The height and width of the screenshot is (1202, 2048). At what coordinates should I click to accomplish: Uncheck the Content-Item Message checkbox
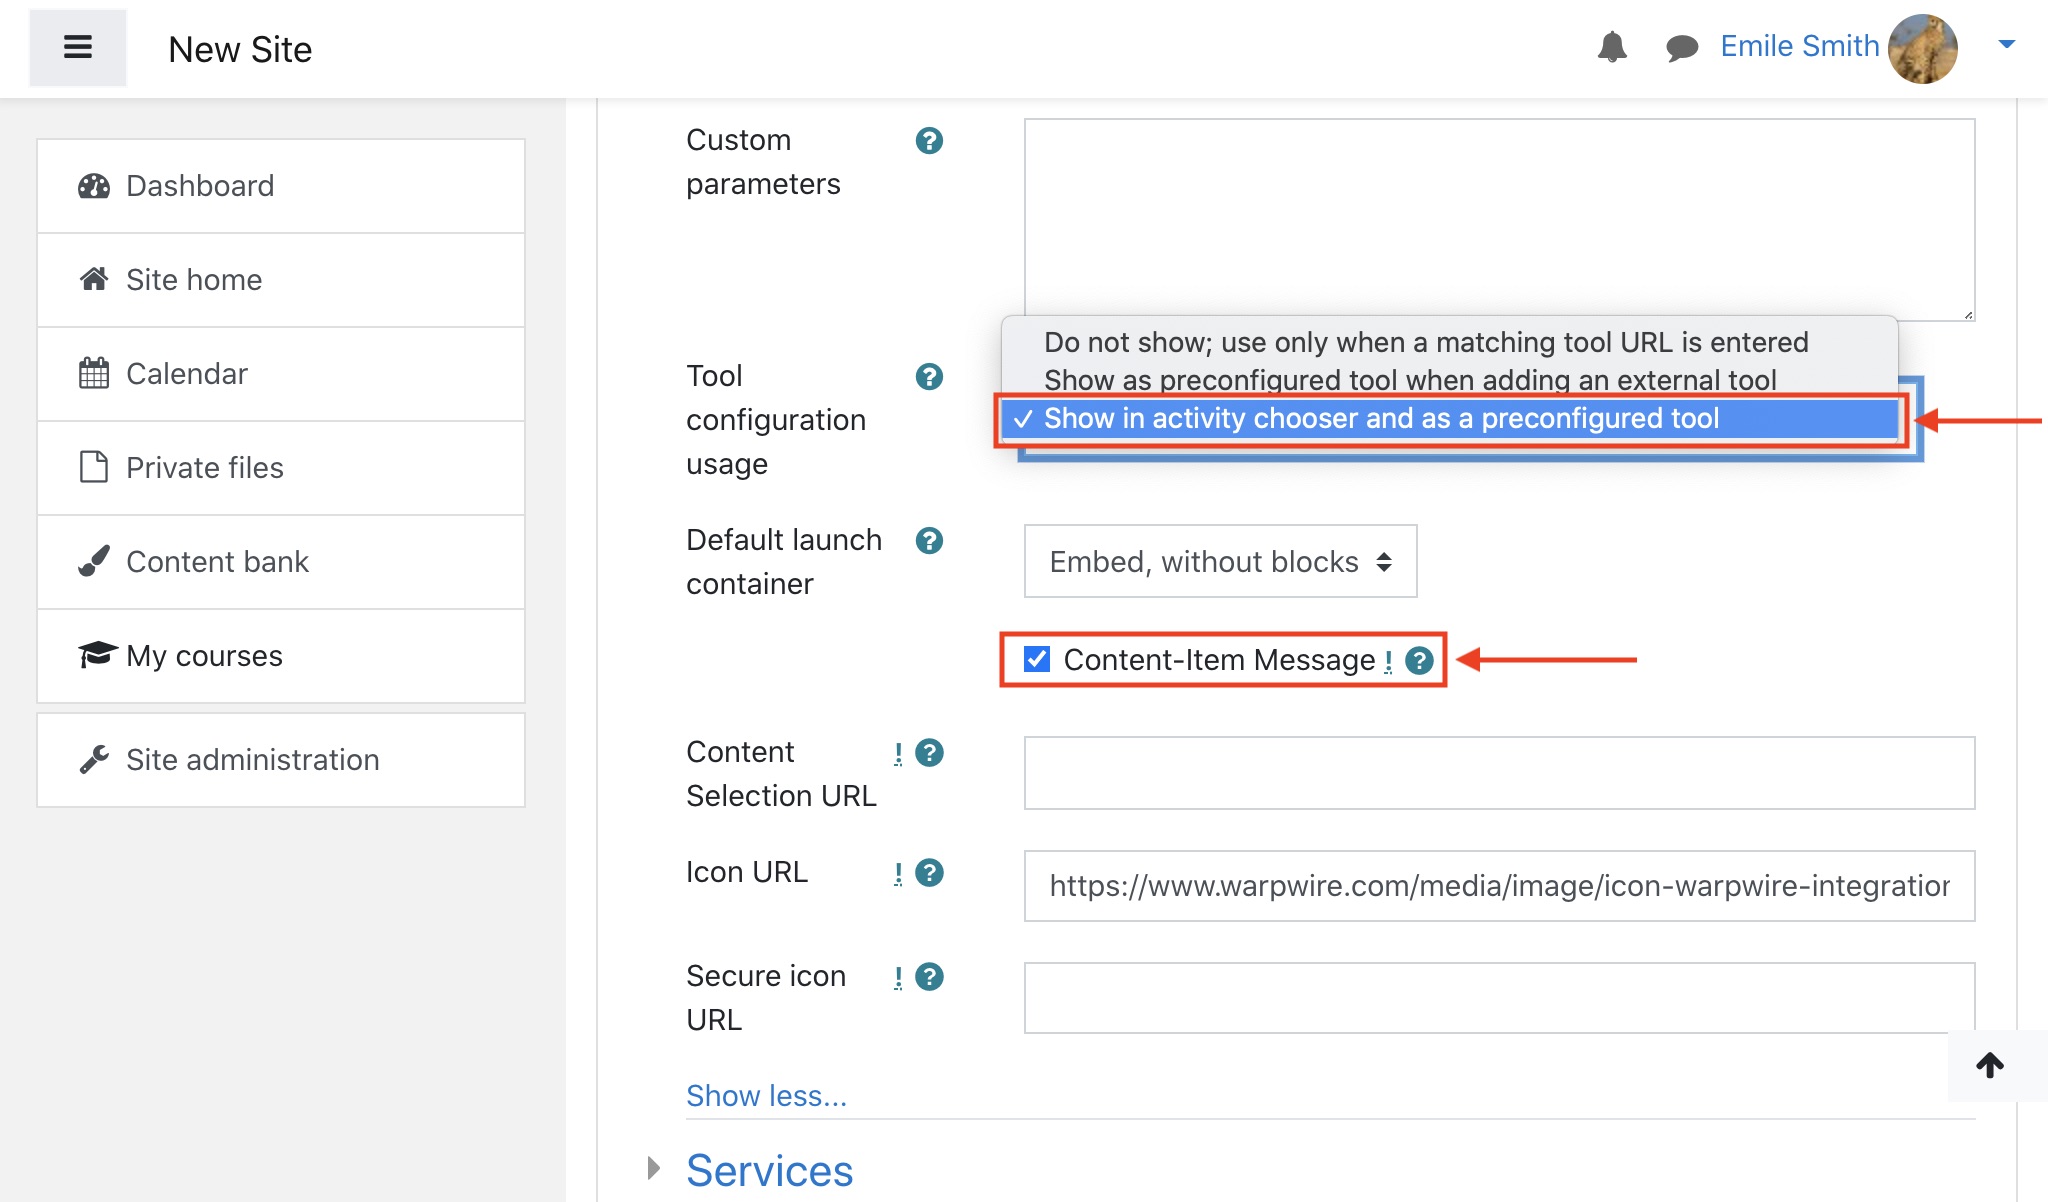coord(1037,659)
